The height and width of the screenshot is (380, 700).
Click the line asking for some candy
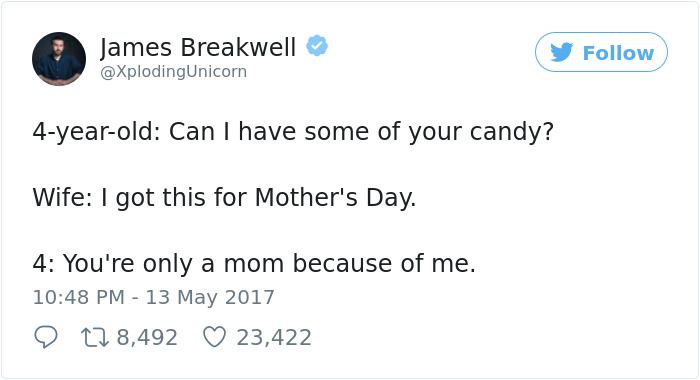point(293,132)
